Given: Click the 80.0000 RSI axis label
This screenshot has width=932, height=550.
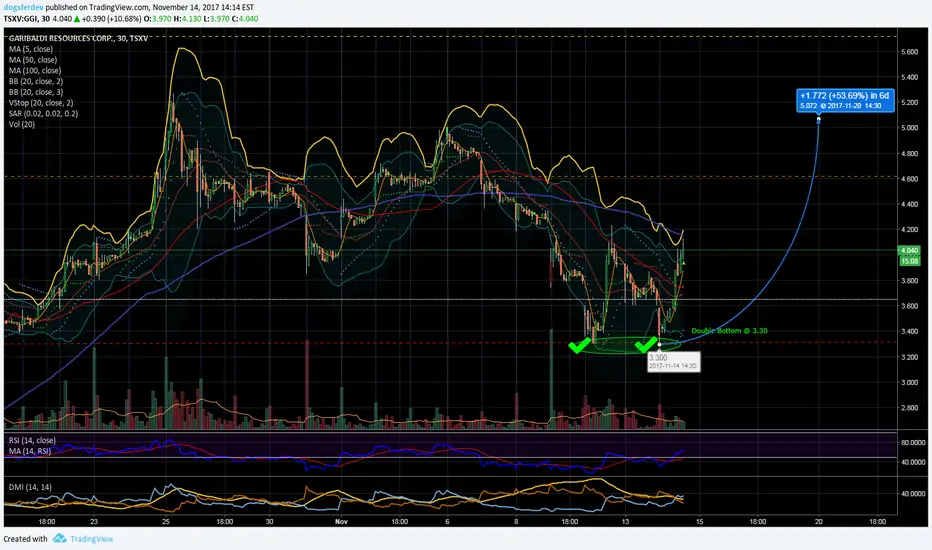Looking at the screenshot, I should point(913,443).
